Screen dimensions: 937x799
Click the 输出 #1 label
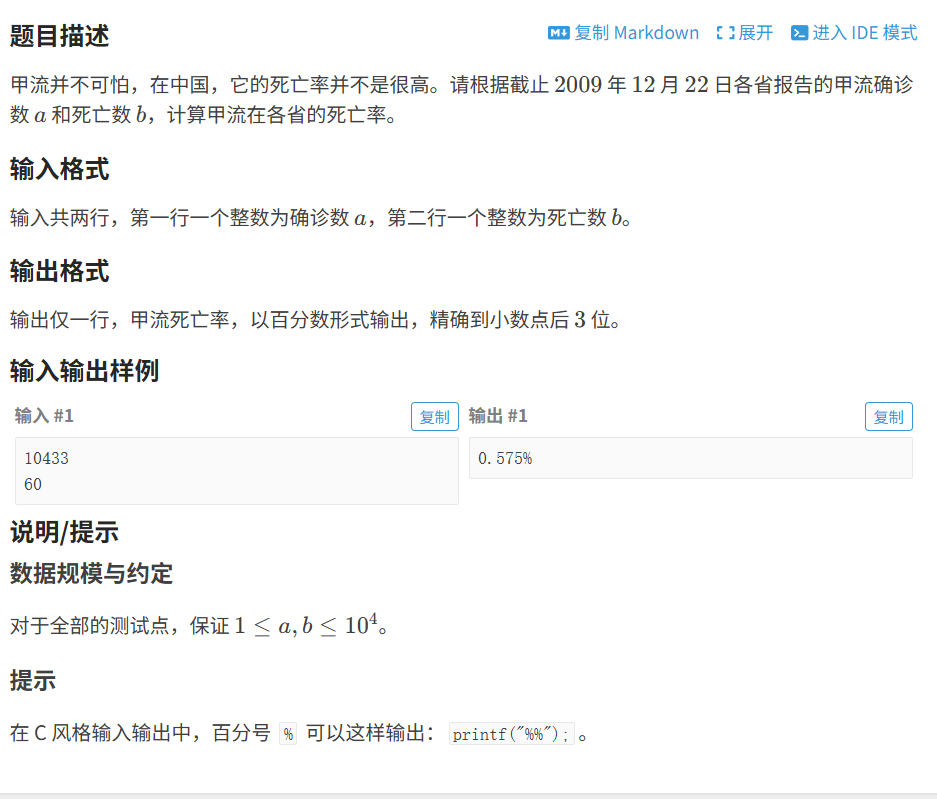click(x=498, y=415)
